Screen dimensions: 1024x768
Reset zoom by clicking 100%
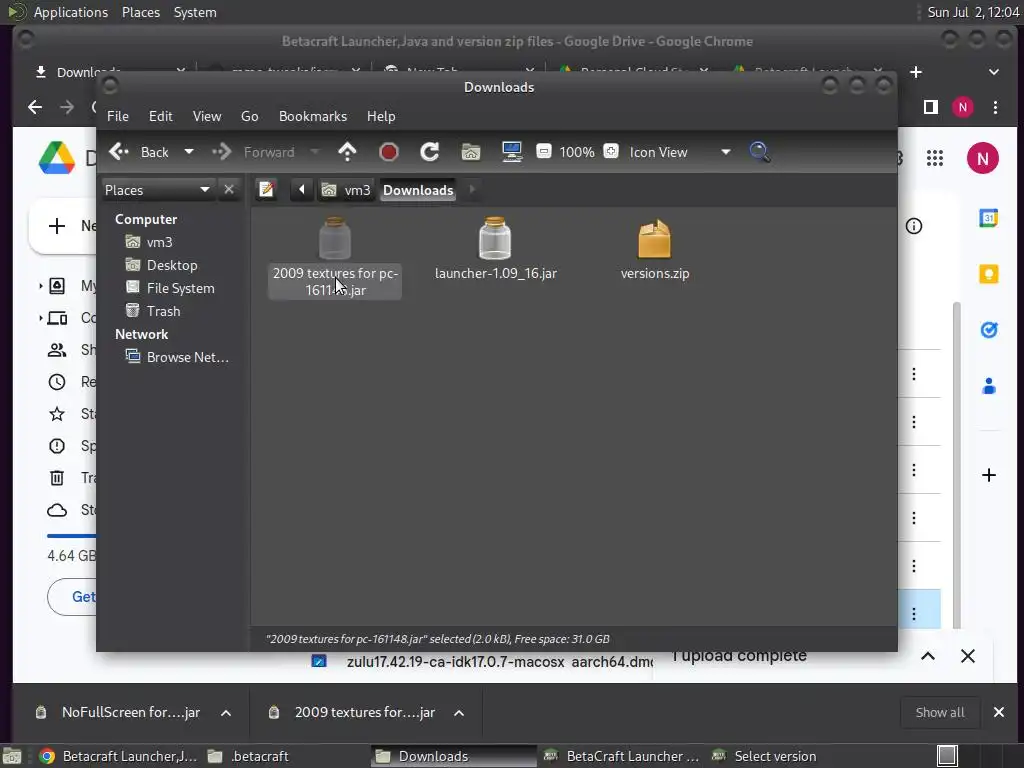[577, 152]
